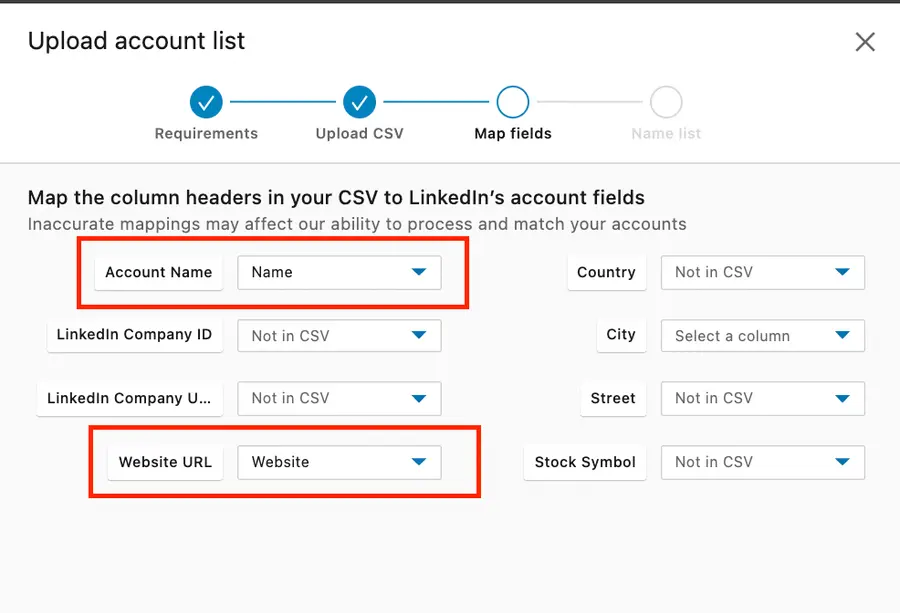Open the LinkedIn Company URL mapping dropdown
The image size is (900, 613).
click(x=338, y=398)
